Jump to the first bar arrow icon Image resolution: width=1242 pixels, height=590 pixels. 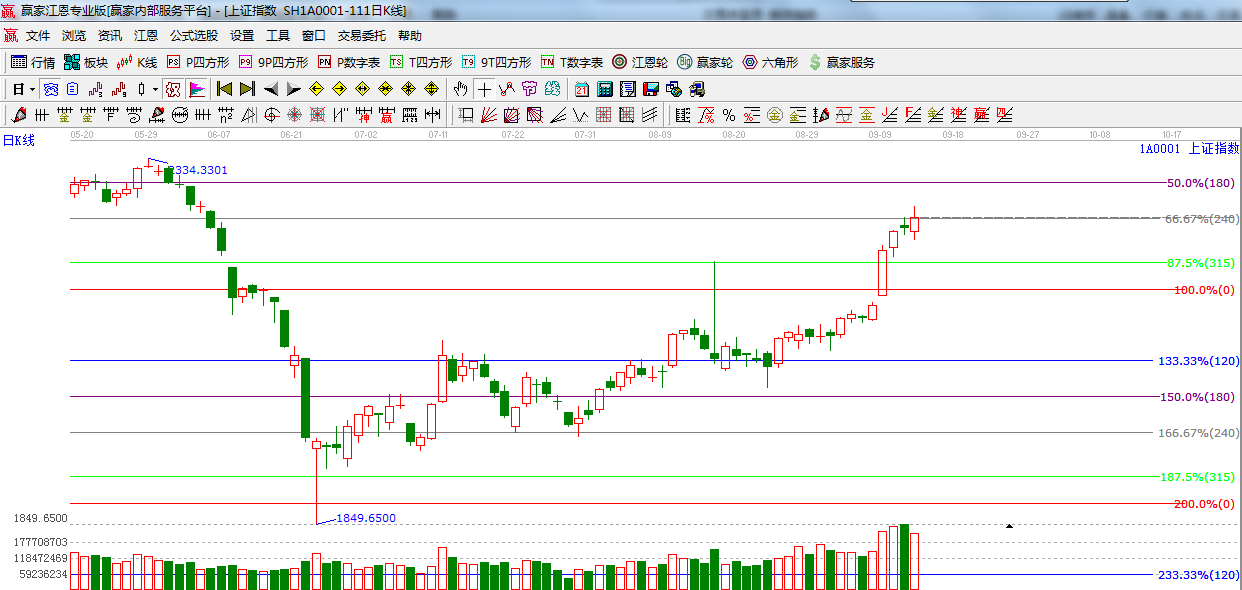point(224,89)
